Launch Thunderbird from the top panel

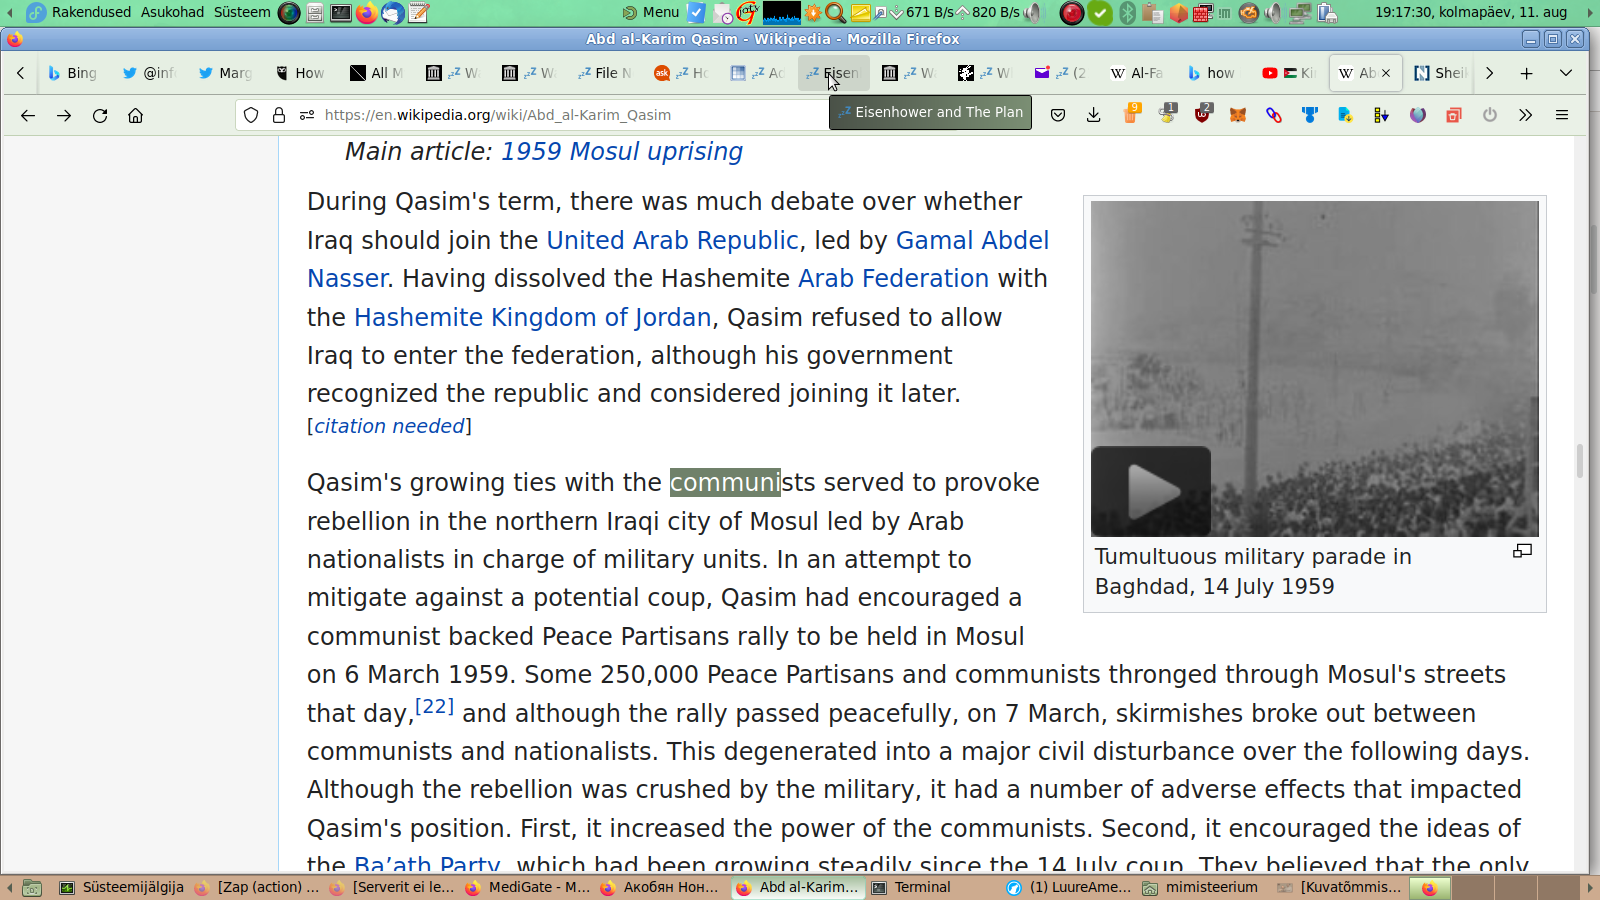[x=393, y=12]
